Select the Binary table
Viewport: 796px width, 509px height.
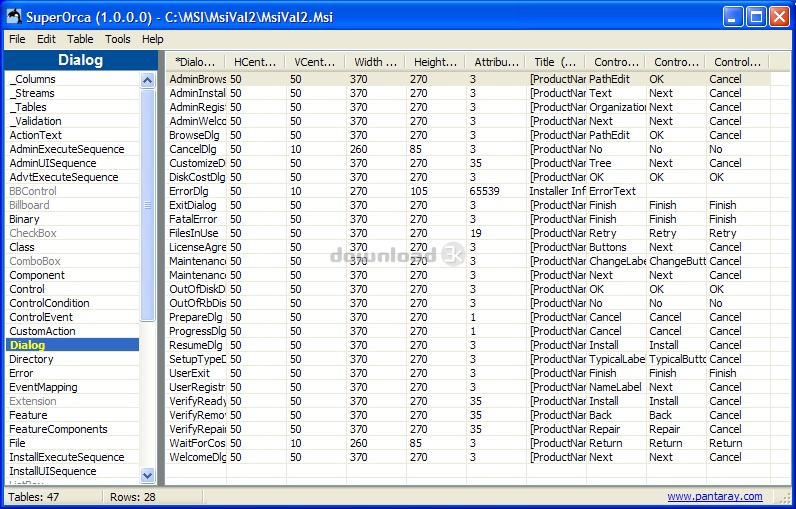tap(73, 219)
